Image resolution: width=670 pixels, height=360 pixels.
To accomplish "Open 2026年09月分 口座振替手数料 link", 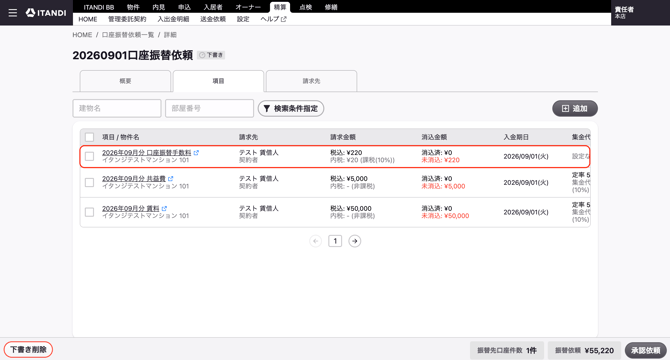I will [147, 152].
